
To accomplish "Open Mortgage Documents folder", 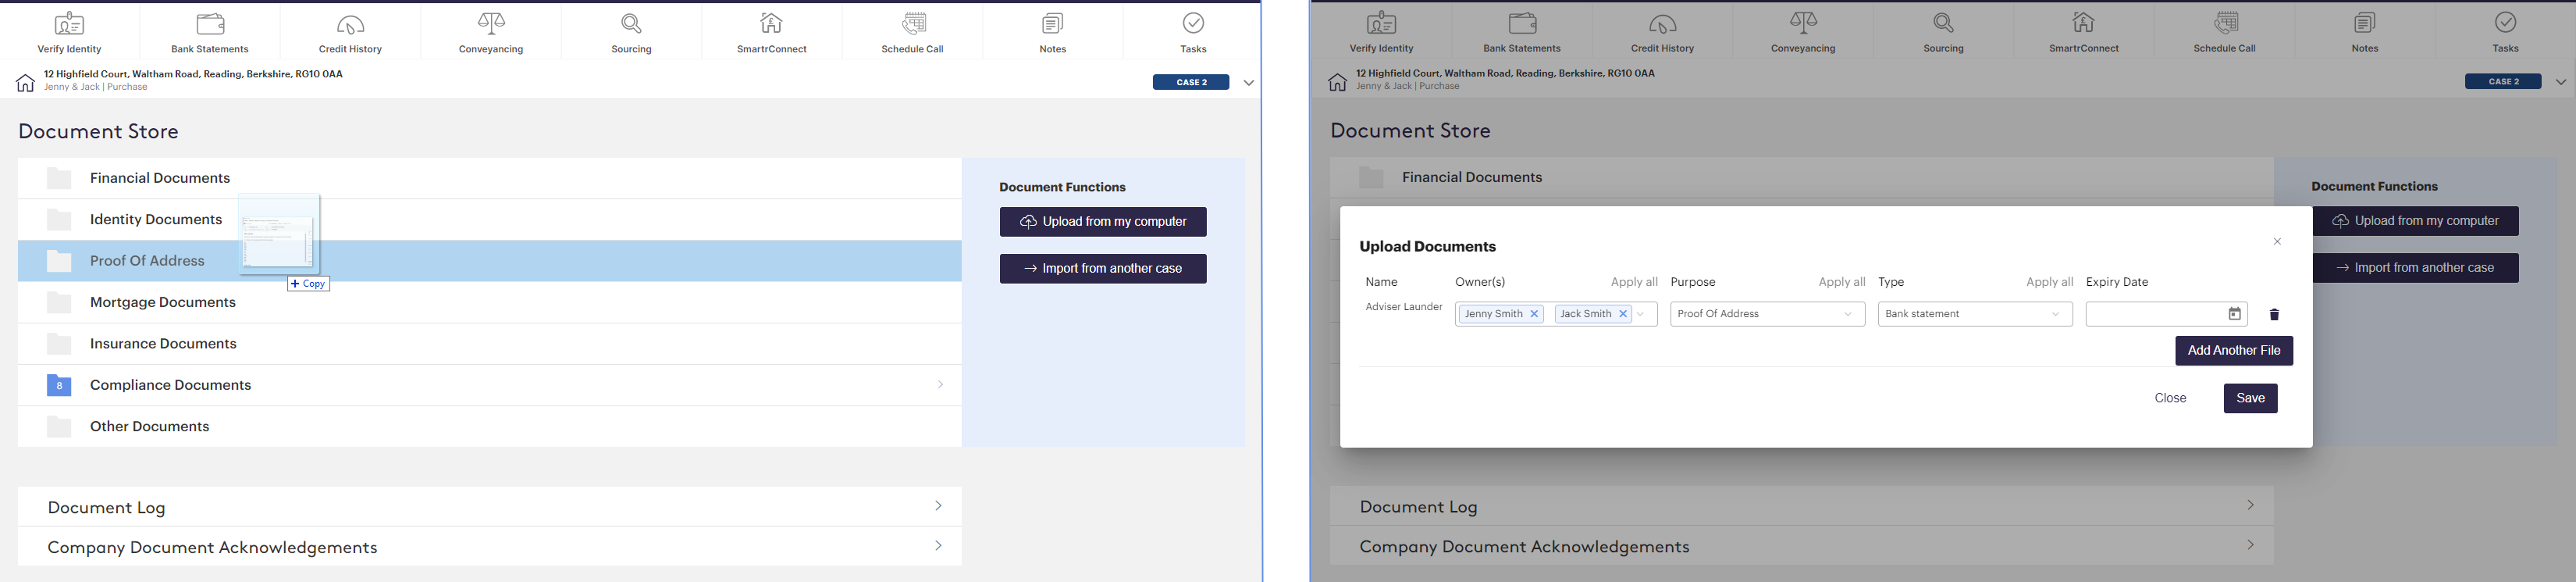I will 490,302.
